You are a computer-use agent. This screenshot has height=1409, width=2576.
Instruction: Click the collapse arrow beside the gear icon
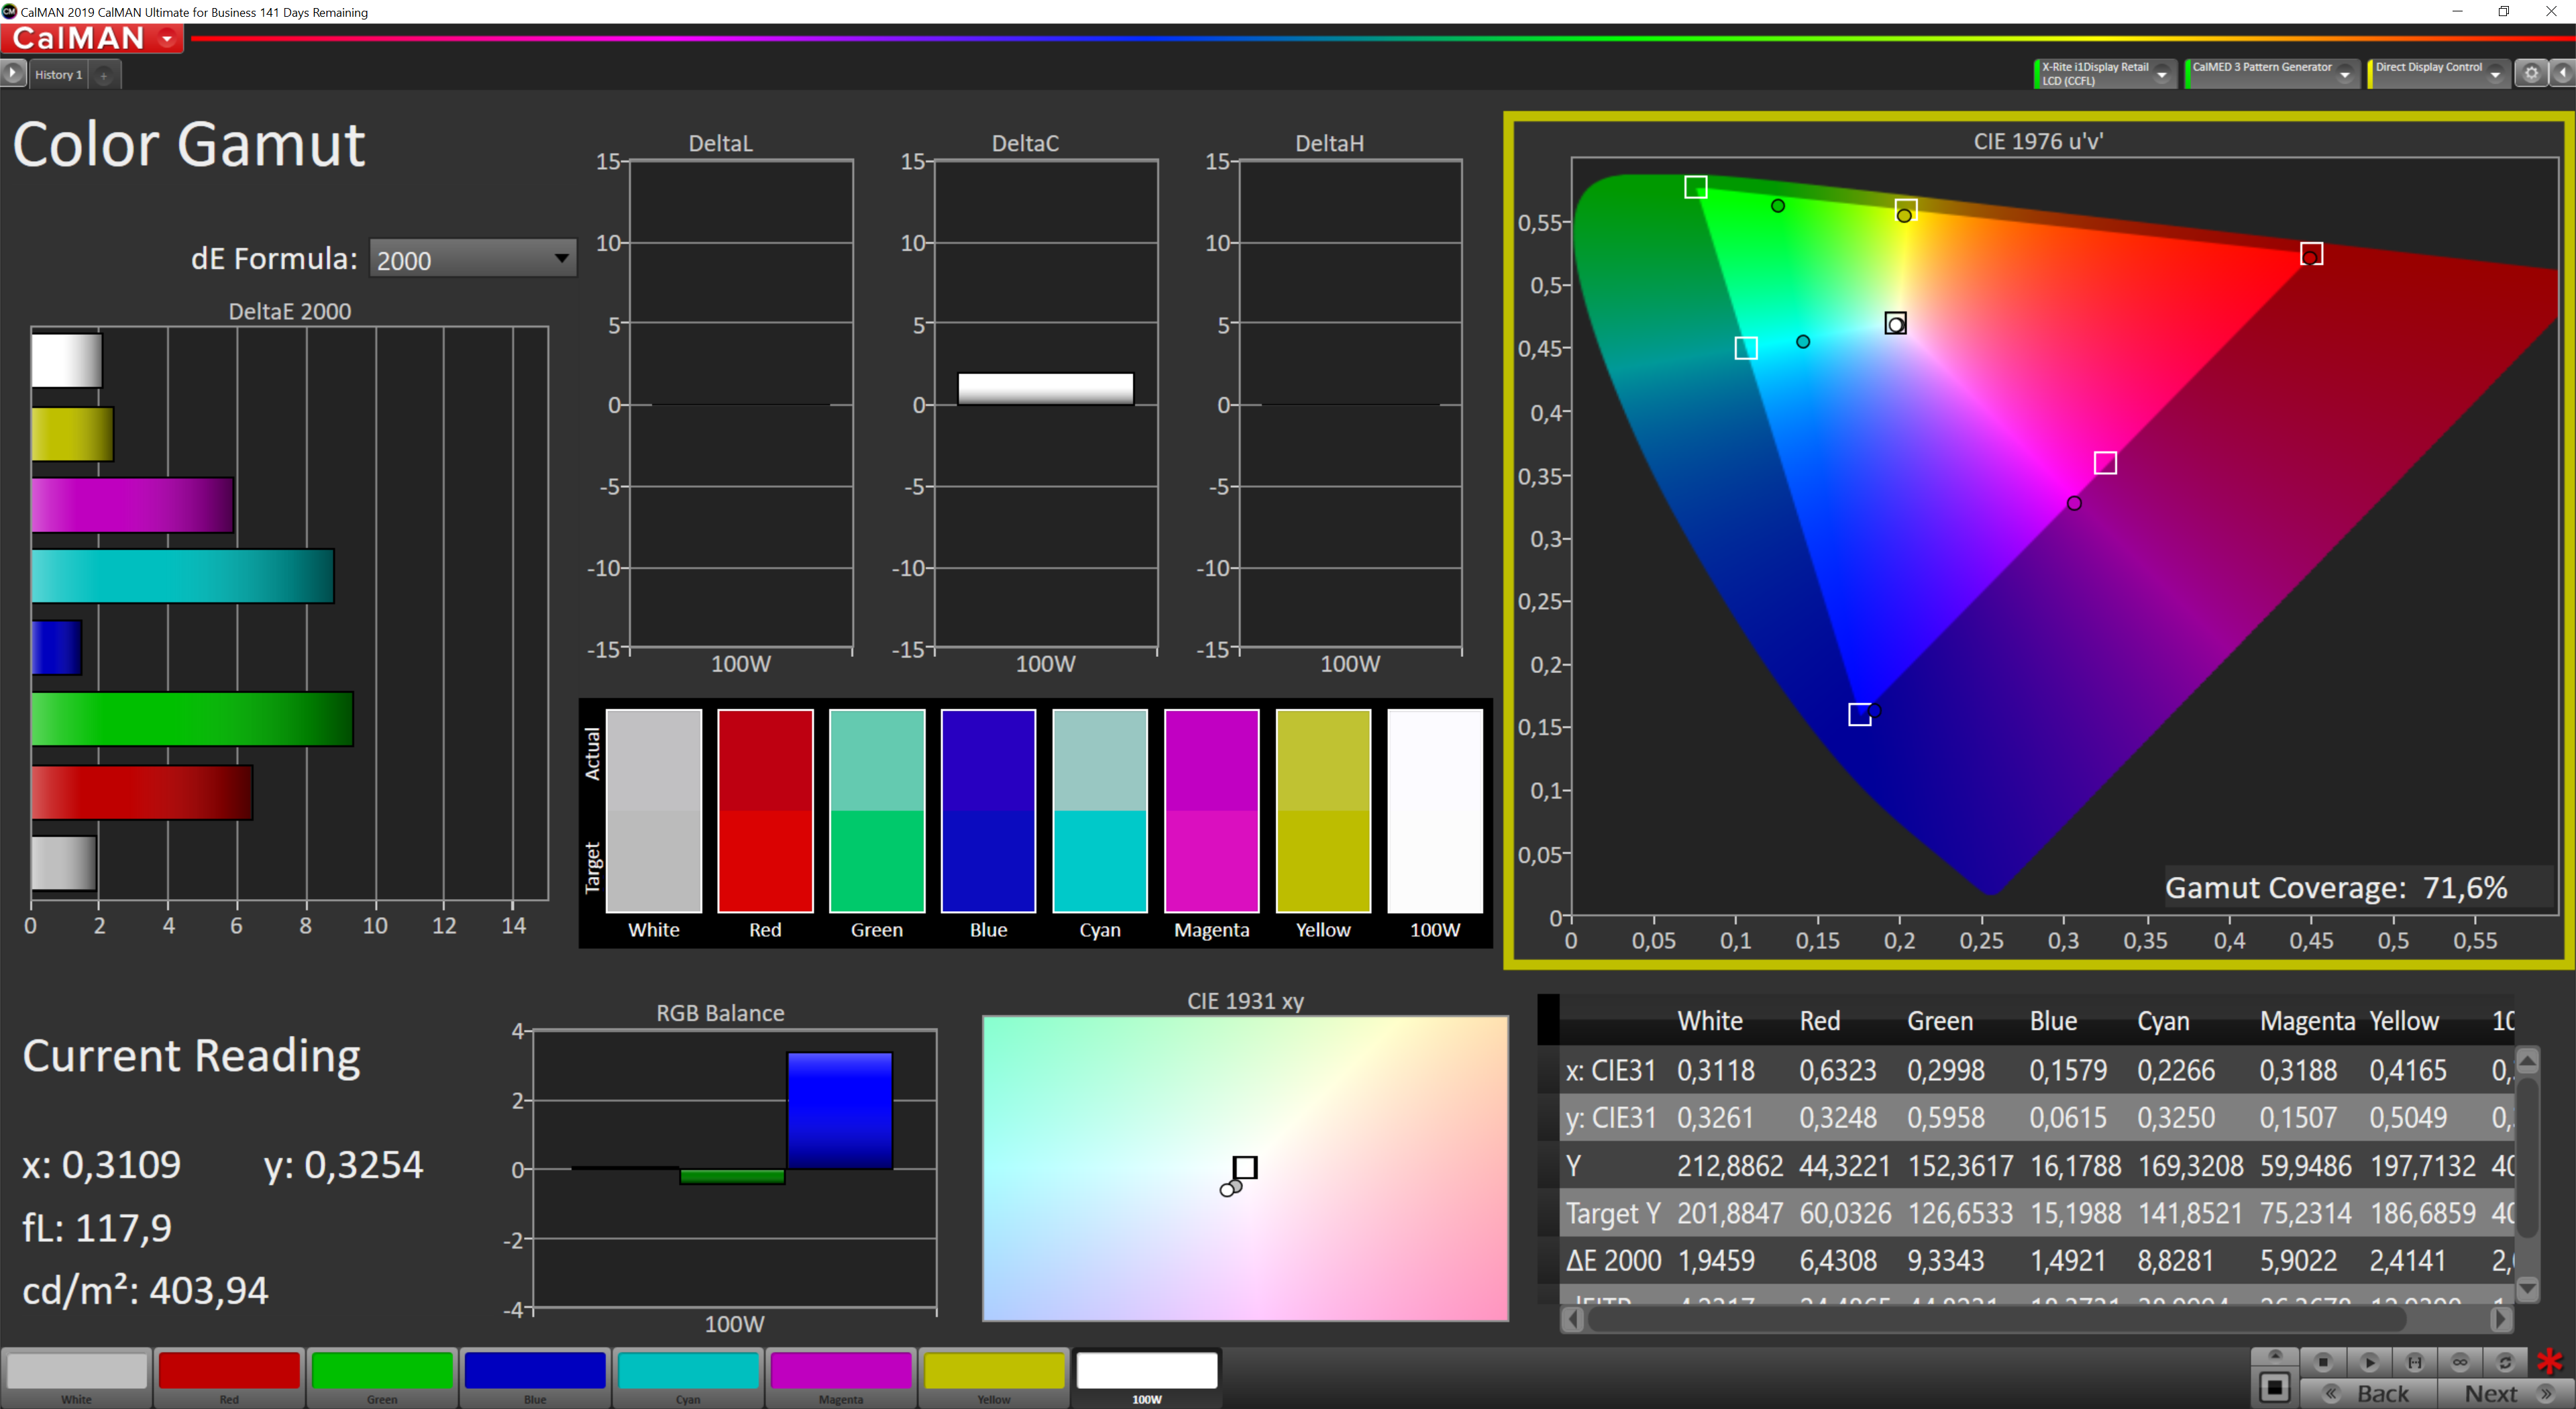click(x=2563, y=73)
